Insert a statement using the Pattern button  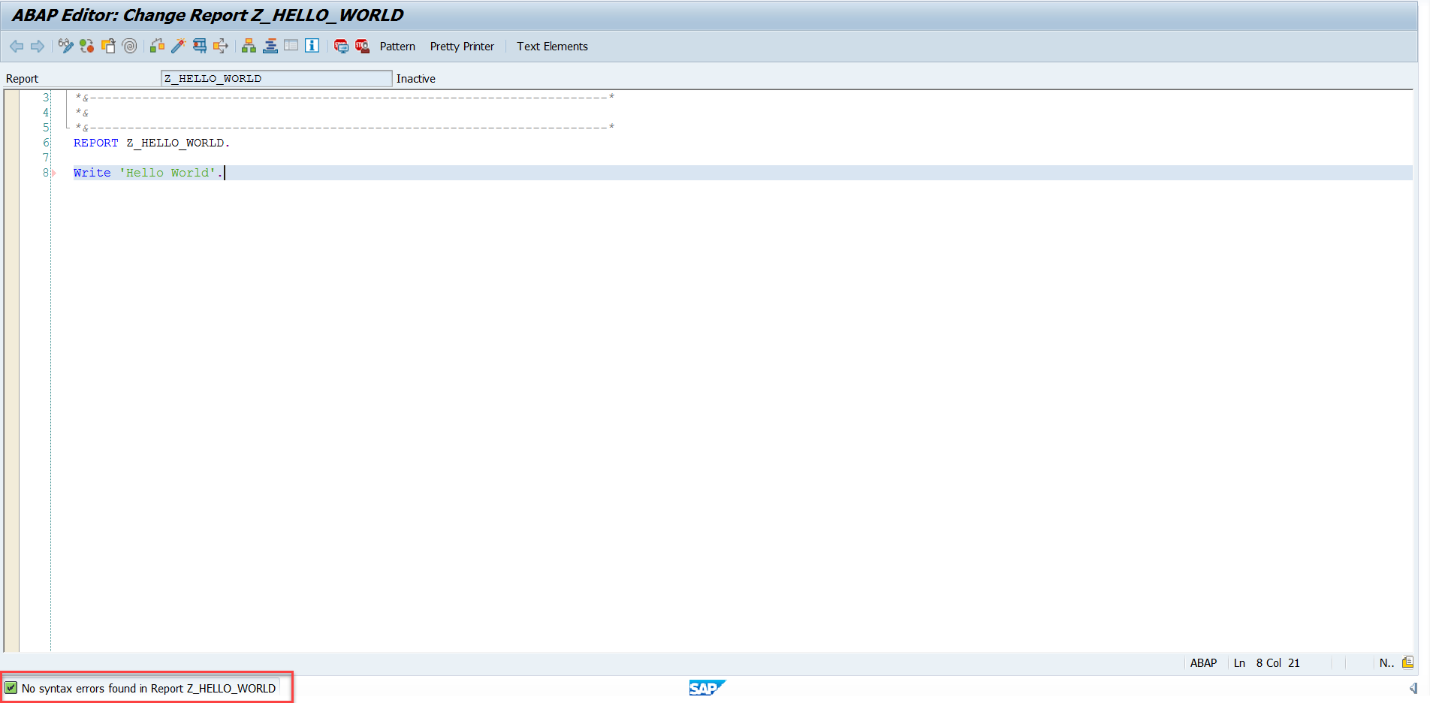click(397, 45)
